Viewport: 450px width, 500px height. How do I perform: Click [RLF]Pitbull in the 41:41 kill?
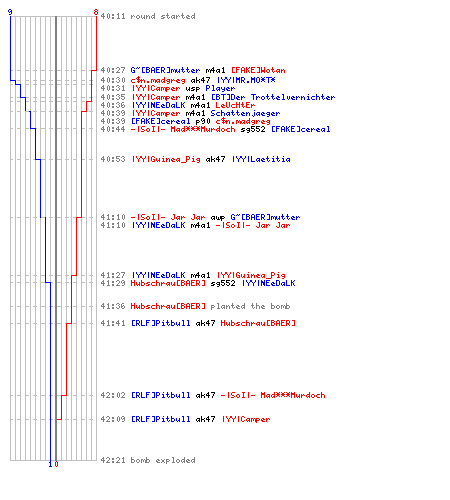click(x=161, y=323)
